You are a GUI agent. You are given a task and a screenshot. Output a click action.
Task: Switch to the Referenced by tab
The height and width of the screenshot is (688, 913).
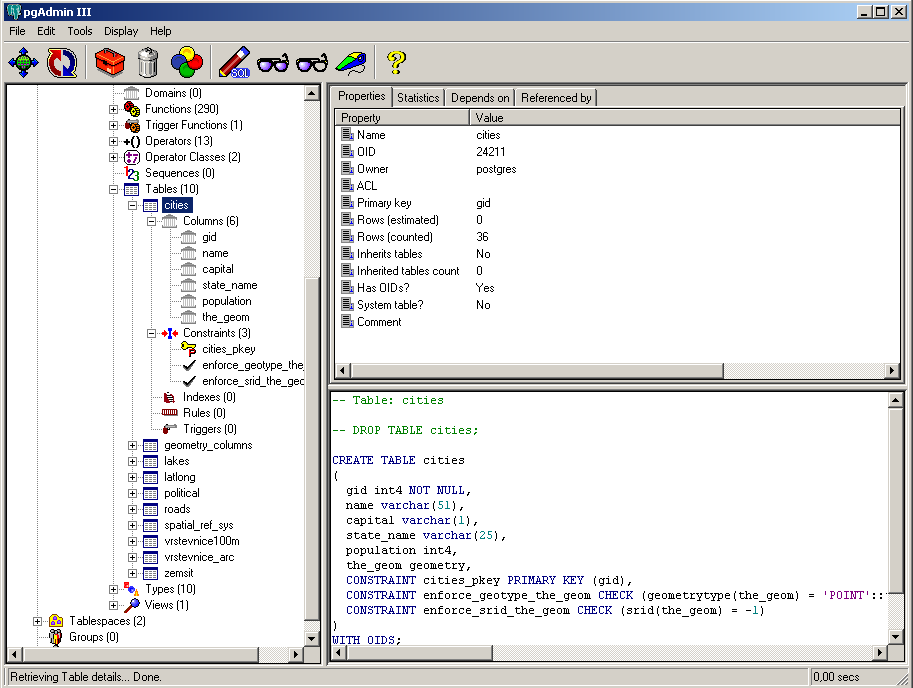point(556,98)
